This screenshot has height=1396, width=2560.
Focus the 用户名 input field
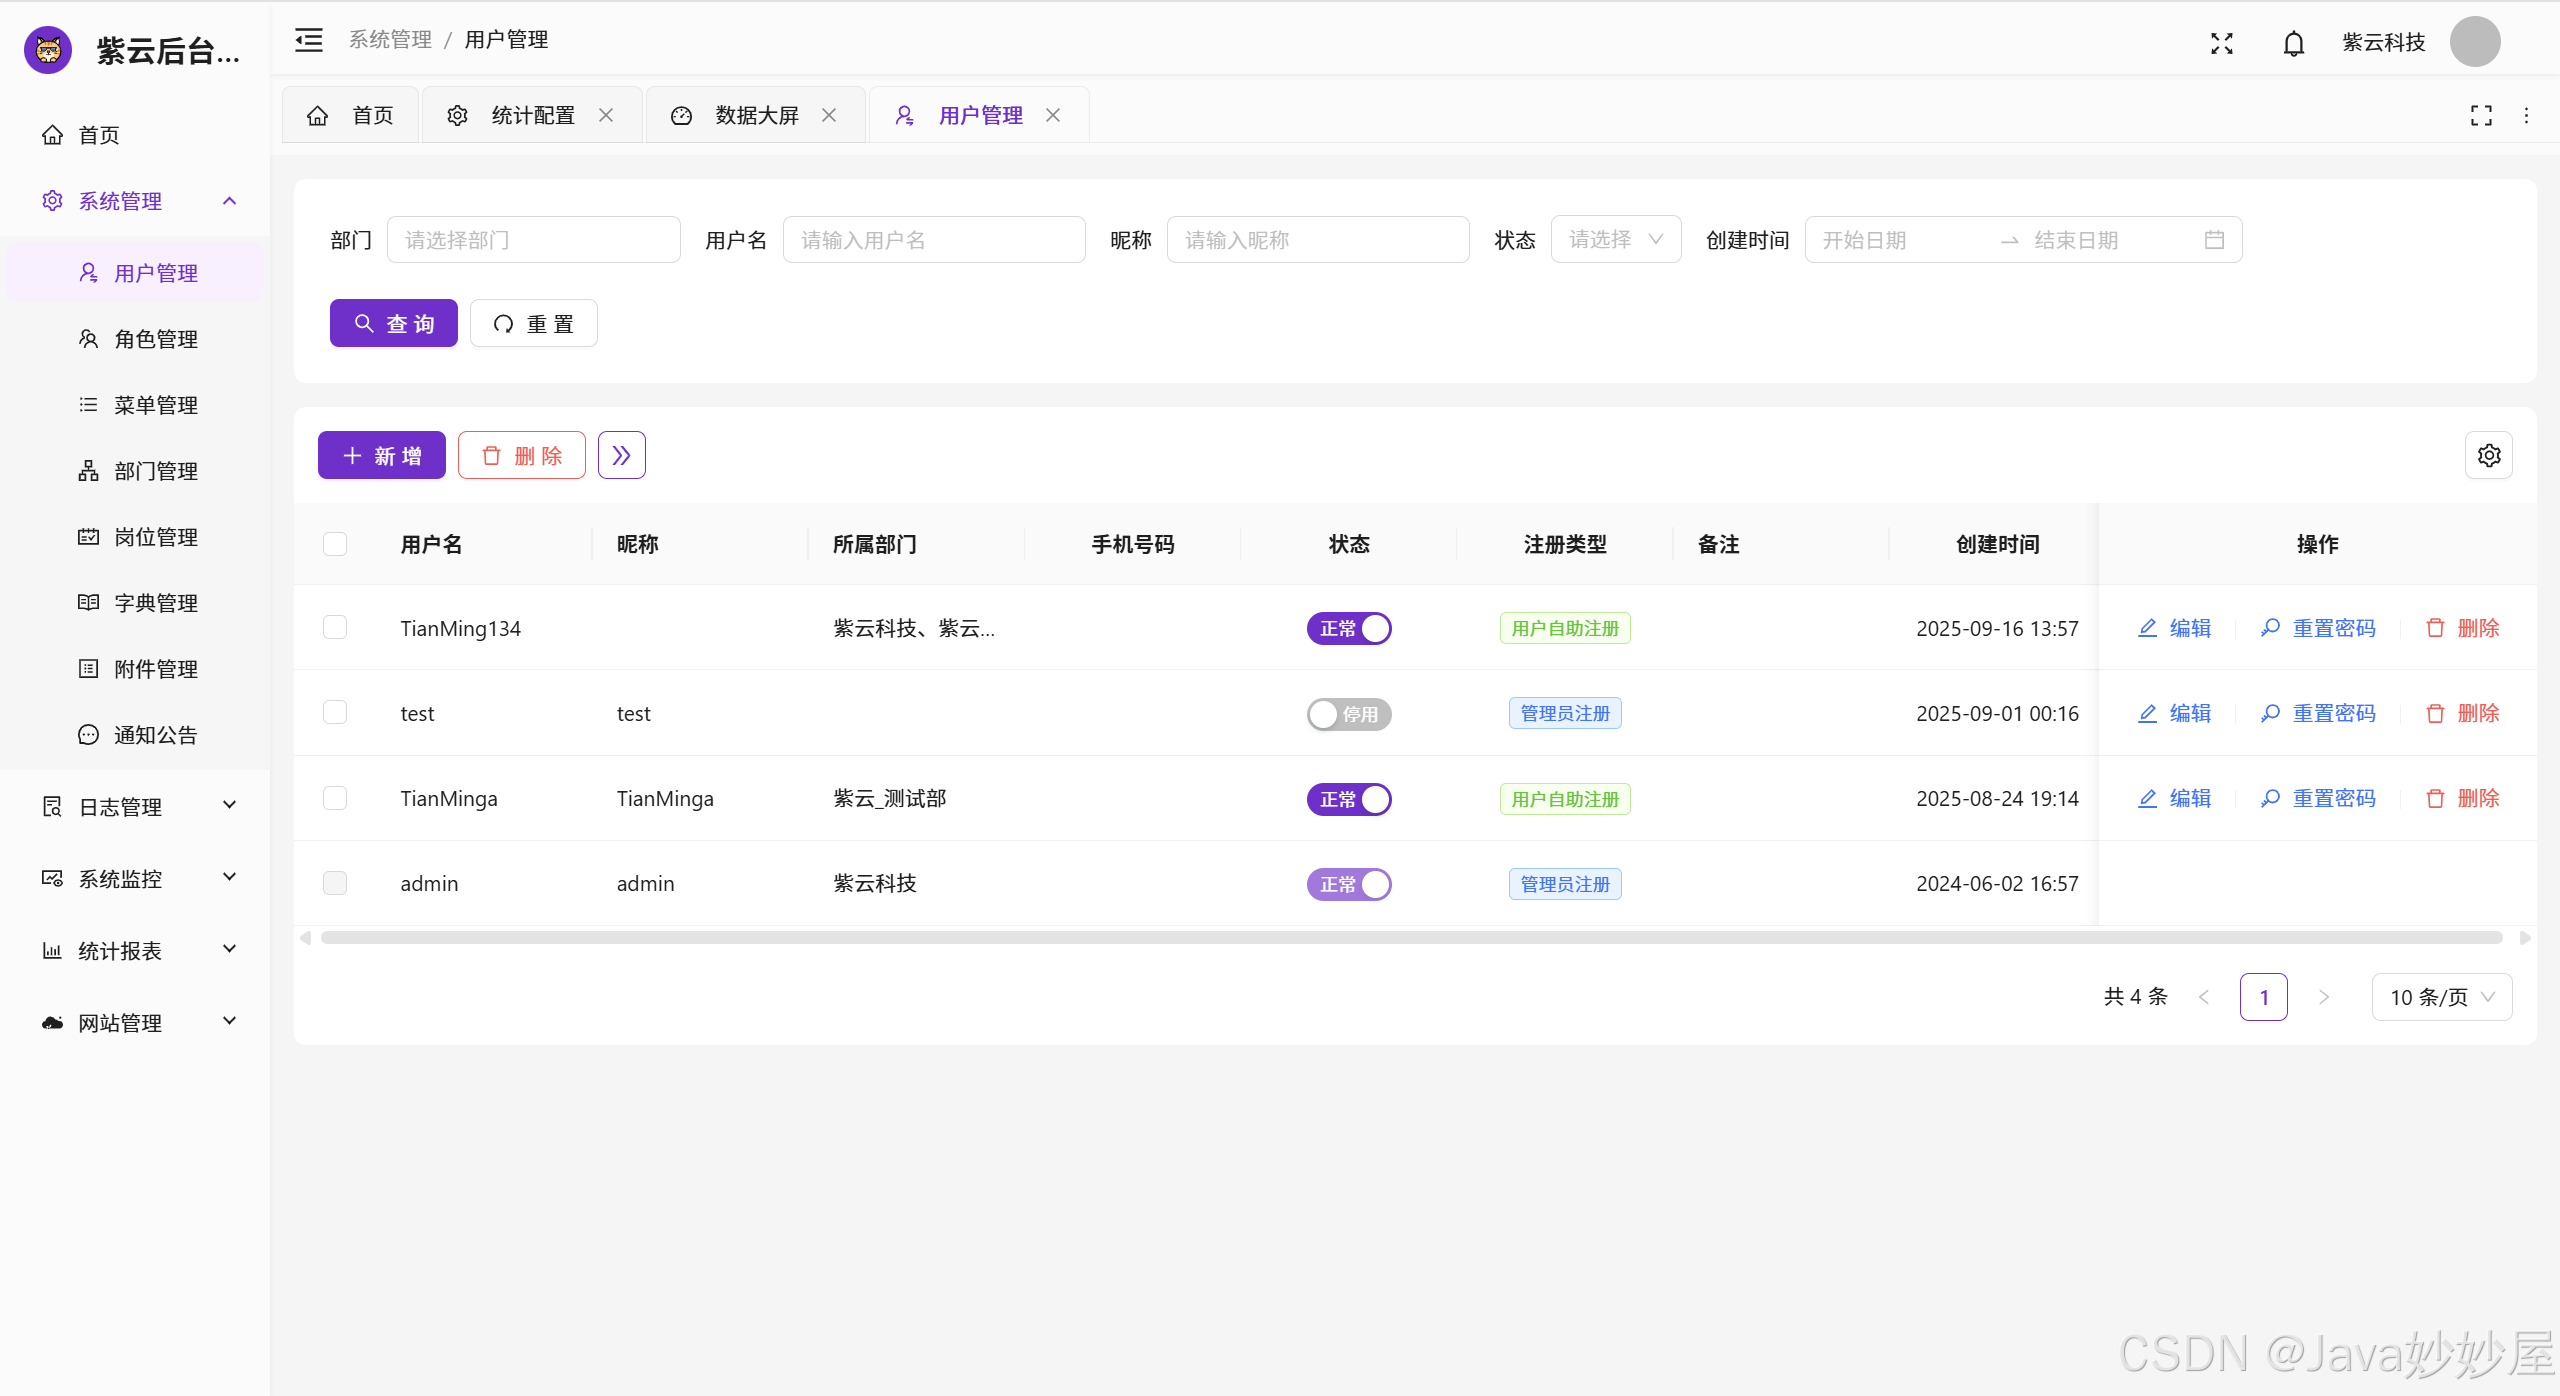934,240
